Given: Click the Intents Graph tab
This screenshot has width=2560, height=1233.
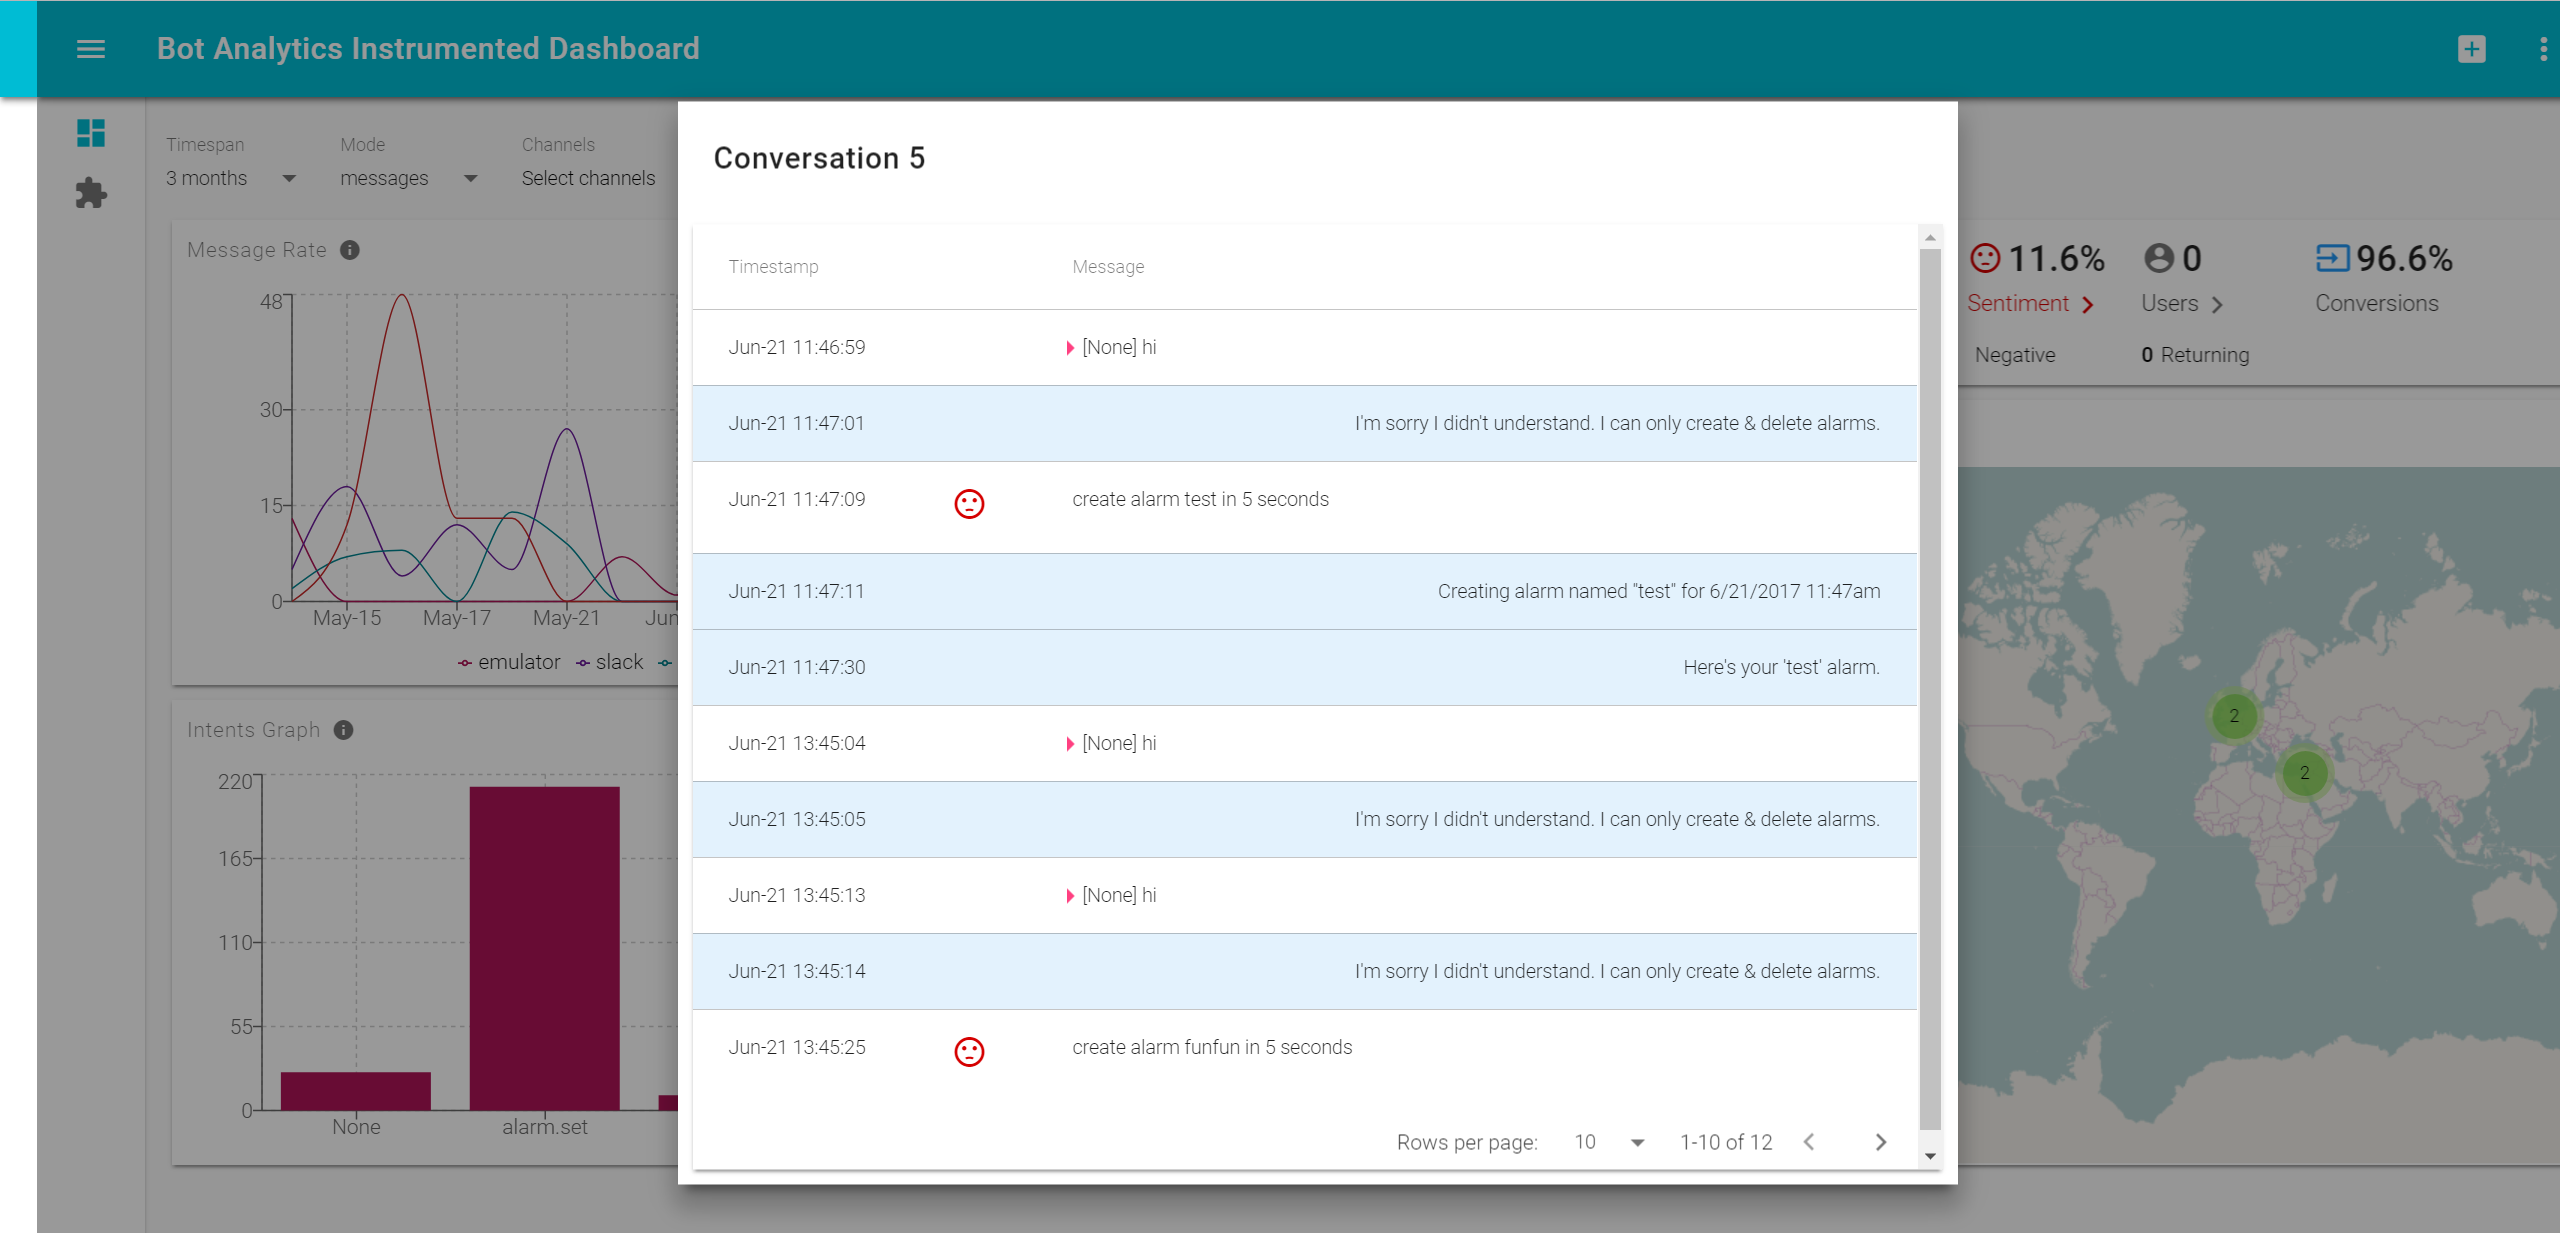Looking at the screenshot, I should 255,728.
